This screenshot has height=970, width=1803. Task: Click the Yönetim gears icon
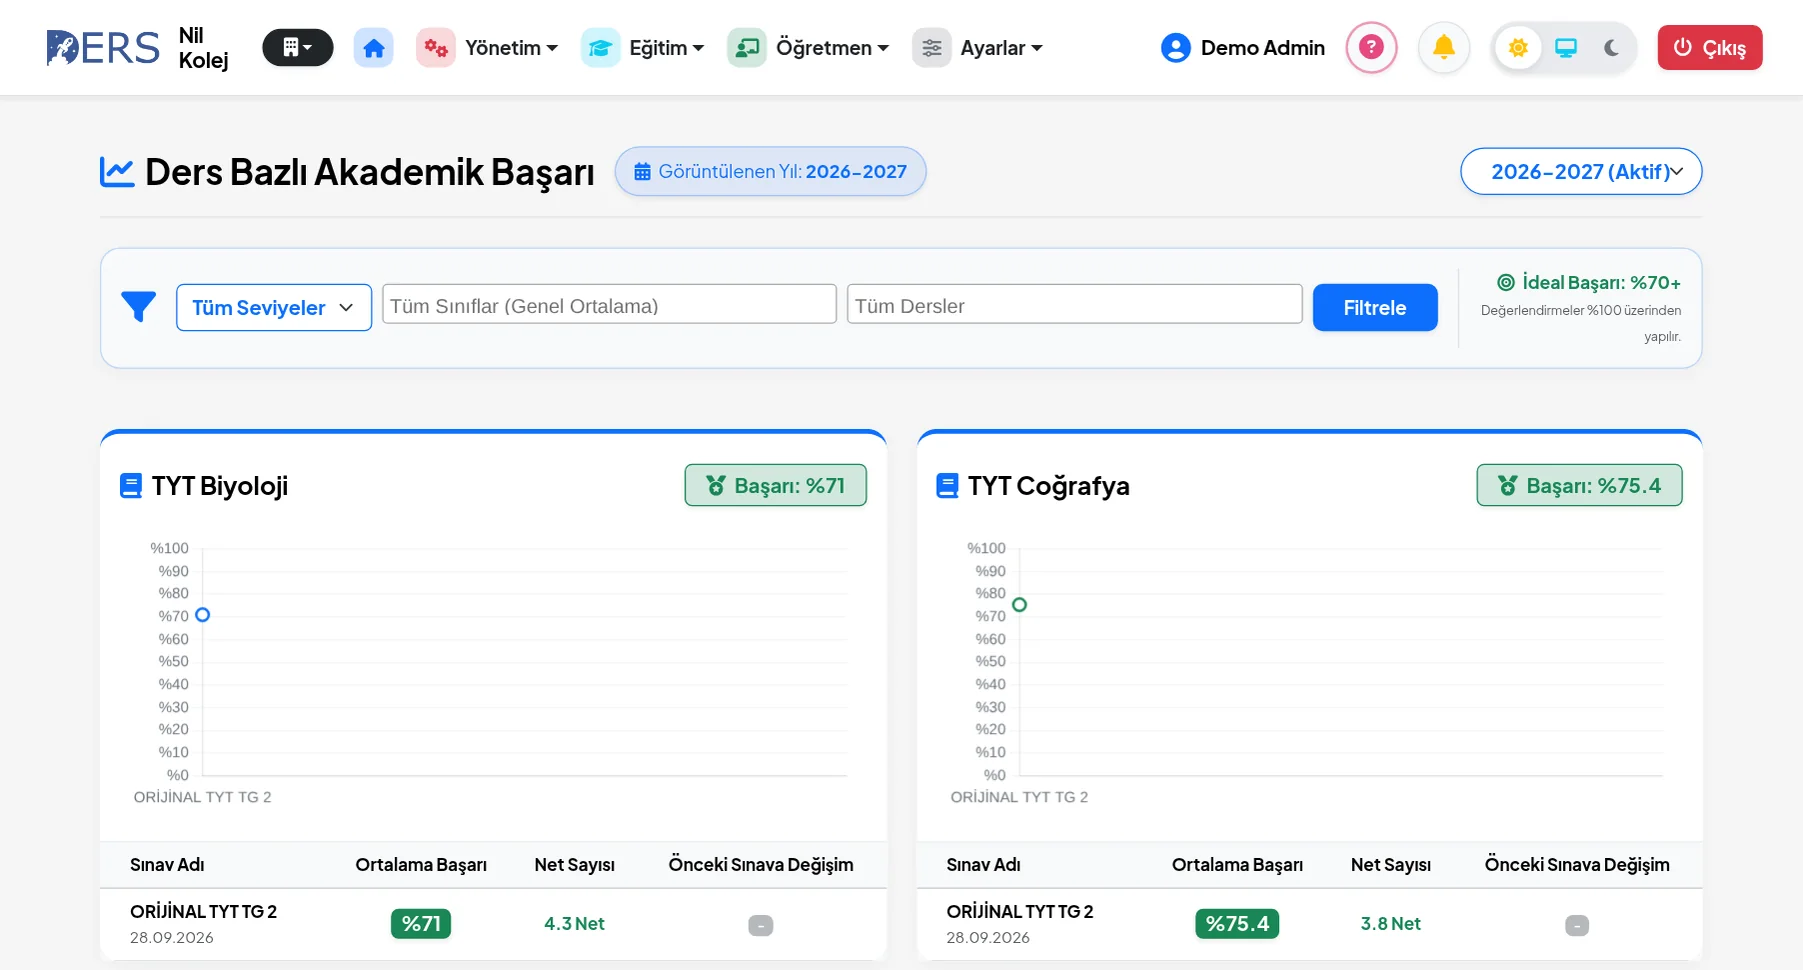tap(436, 48)
